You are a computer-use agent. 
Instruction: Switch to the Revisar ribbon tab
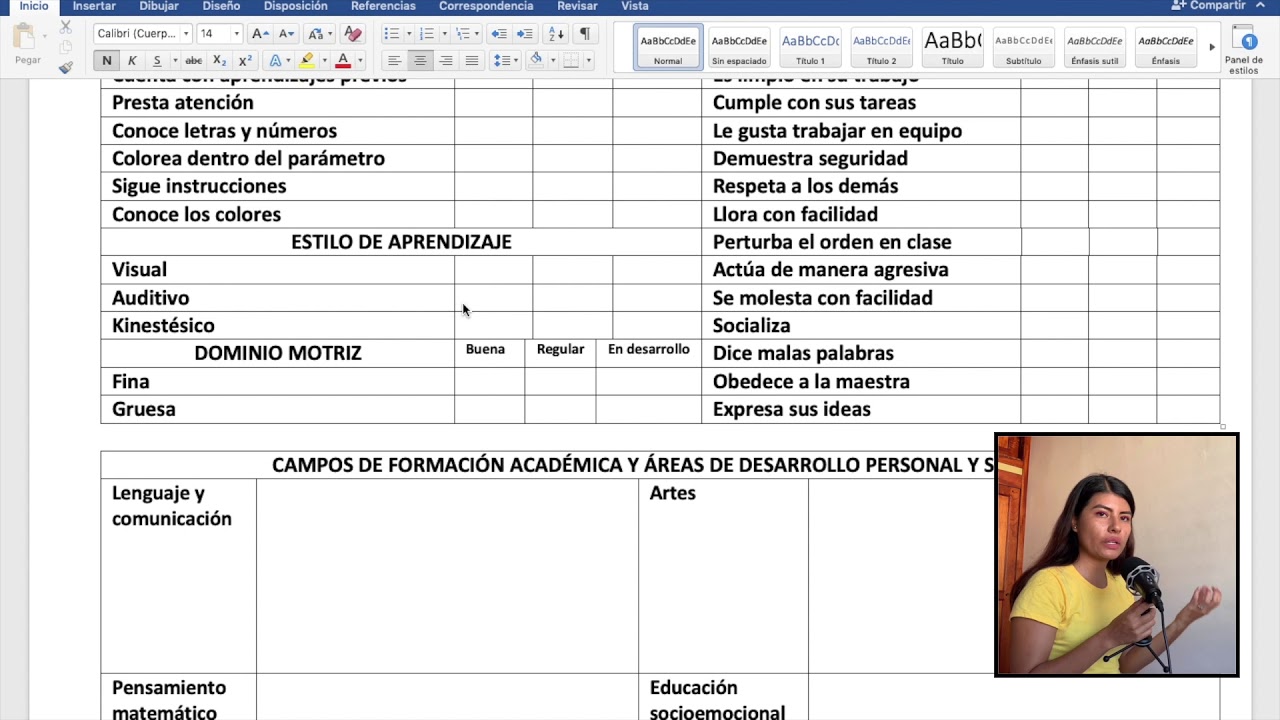coord(578,6)
